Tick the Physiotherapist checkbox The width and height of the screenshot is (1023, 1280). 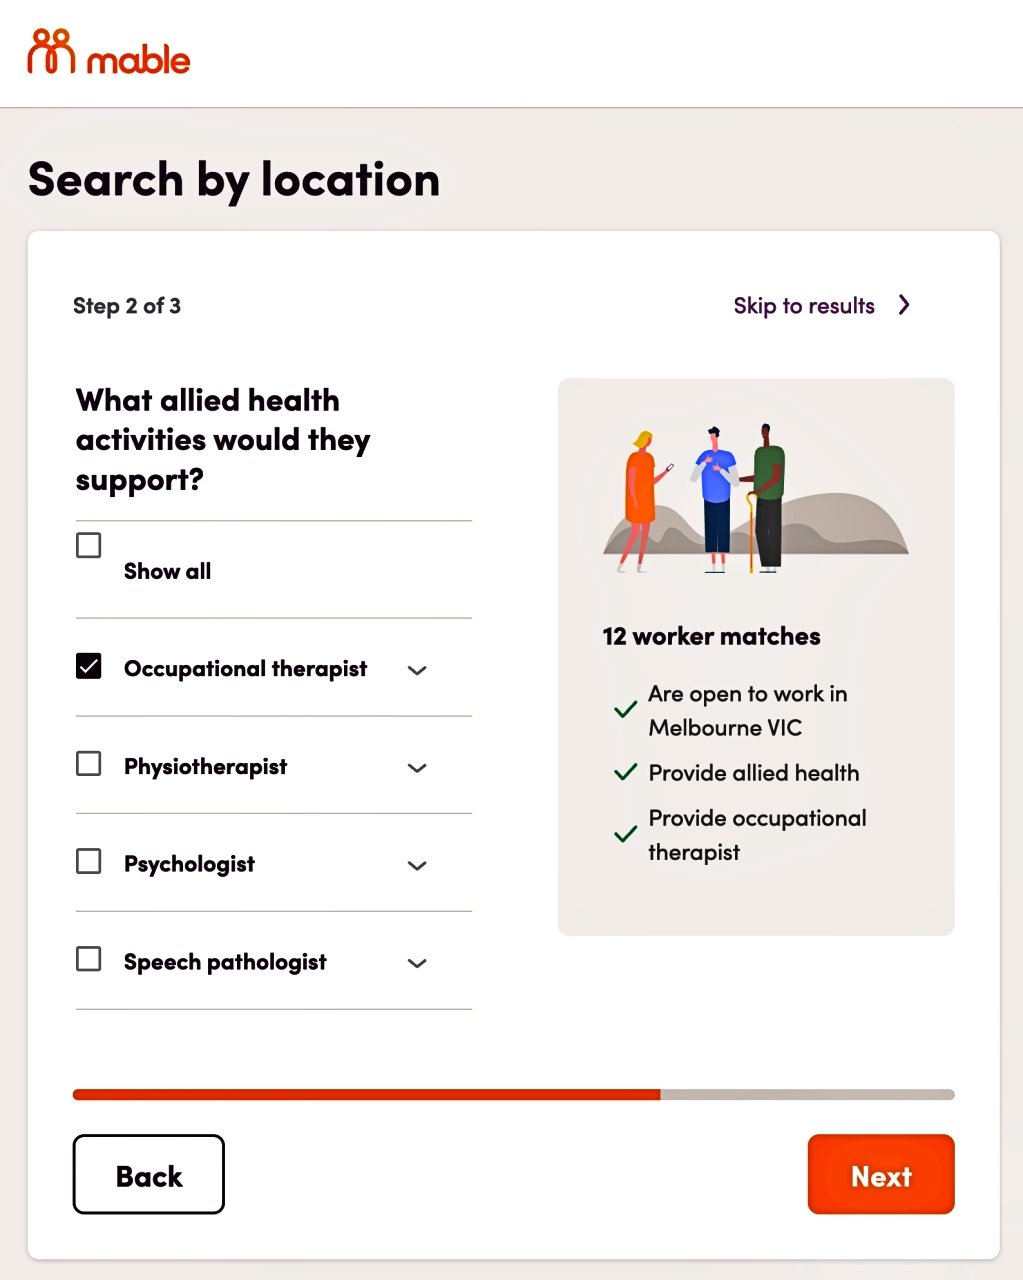point(89,764)
